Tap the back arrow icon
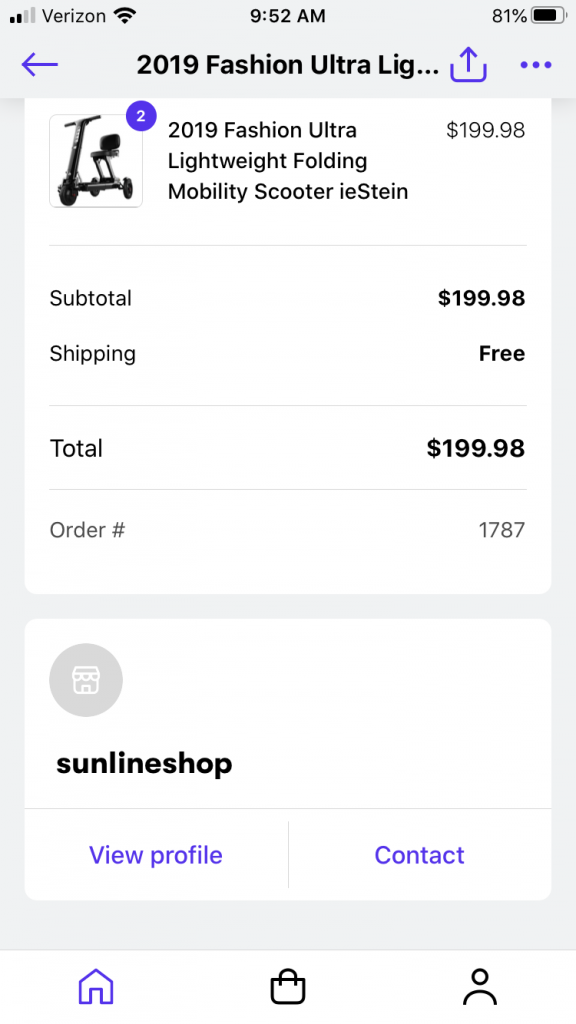This screenshot has width=576, height=1024. 40,65
